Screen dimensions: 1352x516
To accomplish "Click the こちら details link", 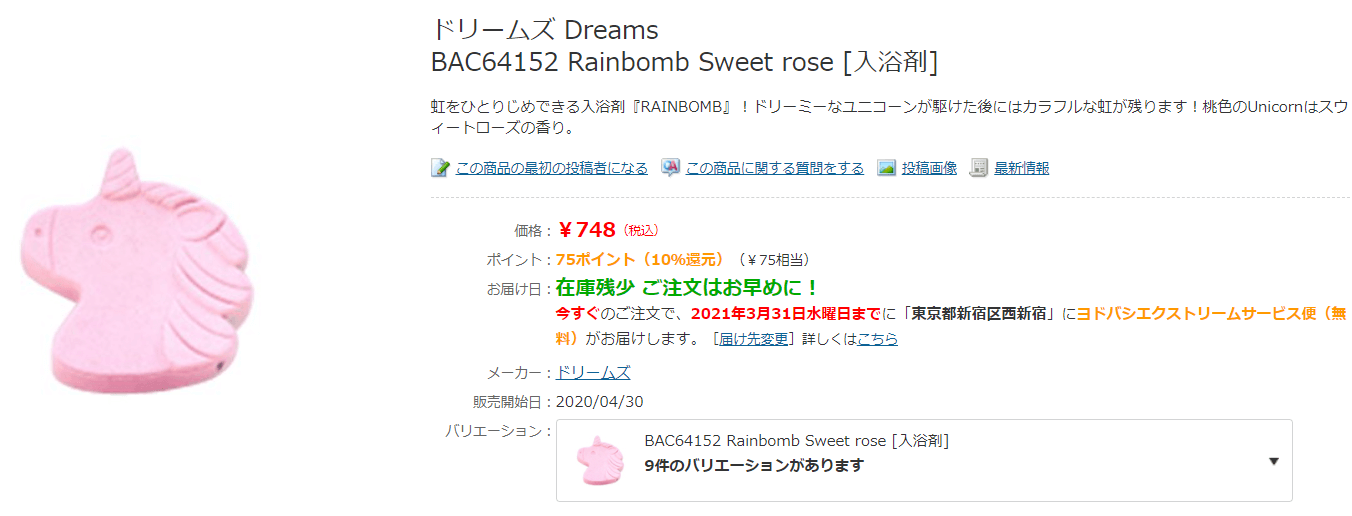I will (877, 339).
